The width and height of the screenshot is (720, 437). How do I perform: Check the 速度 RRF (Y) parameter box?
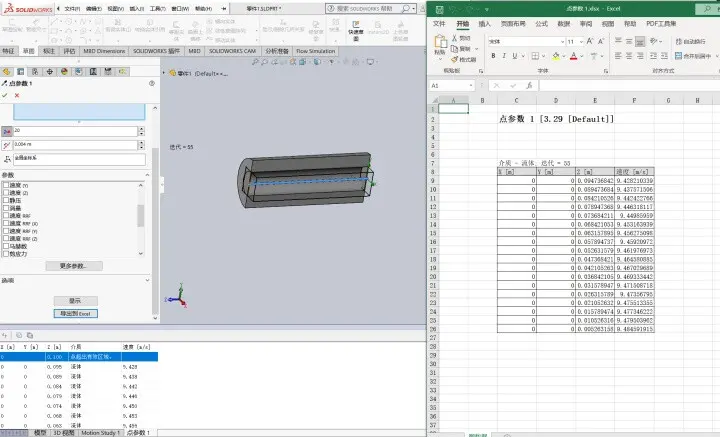click(6, 231)
